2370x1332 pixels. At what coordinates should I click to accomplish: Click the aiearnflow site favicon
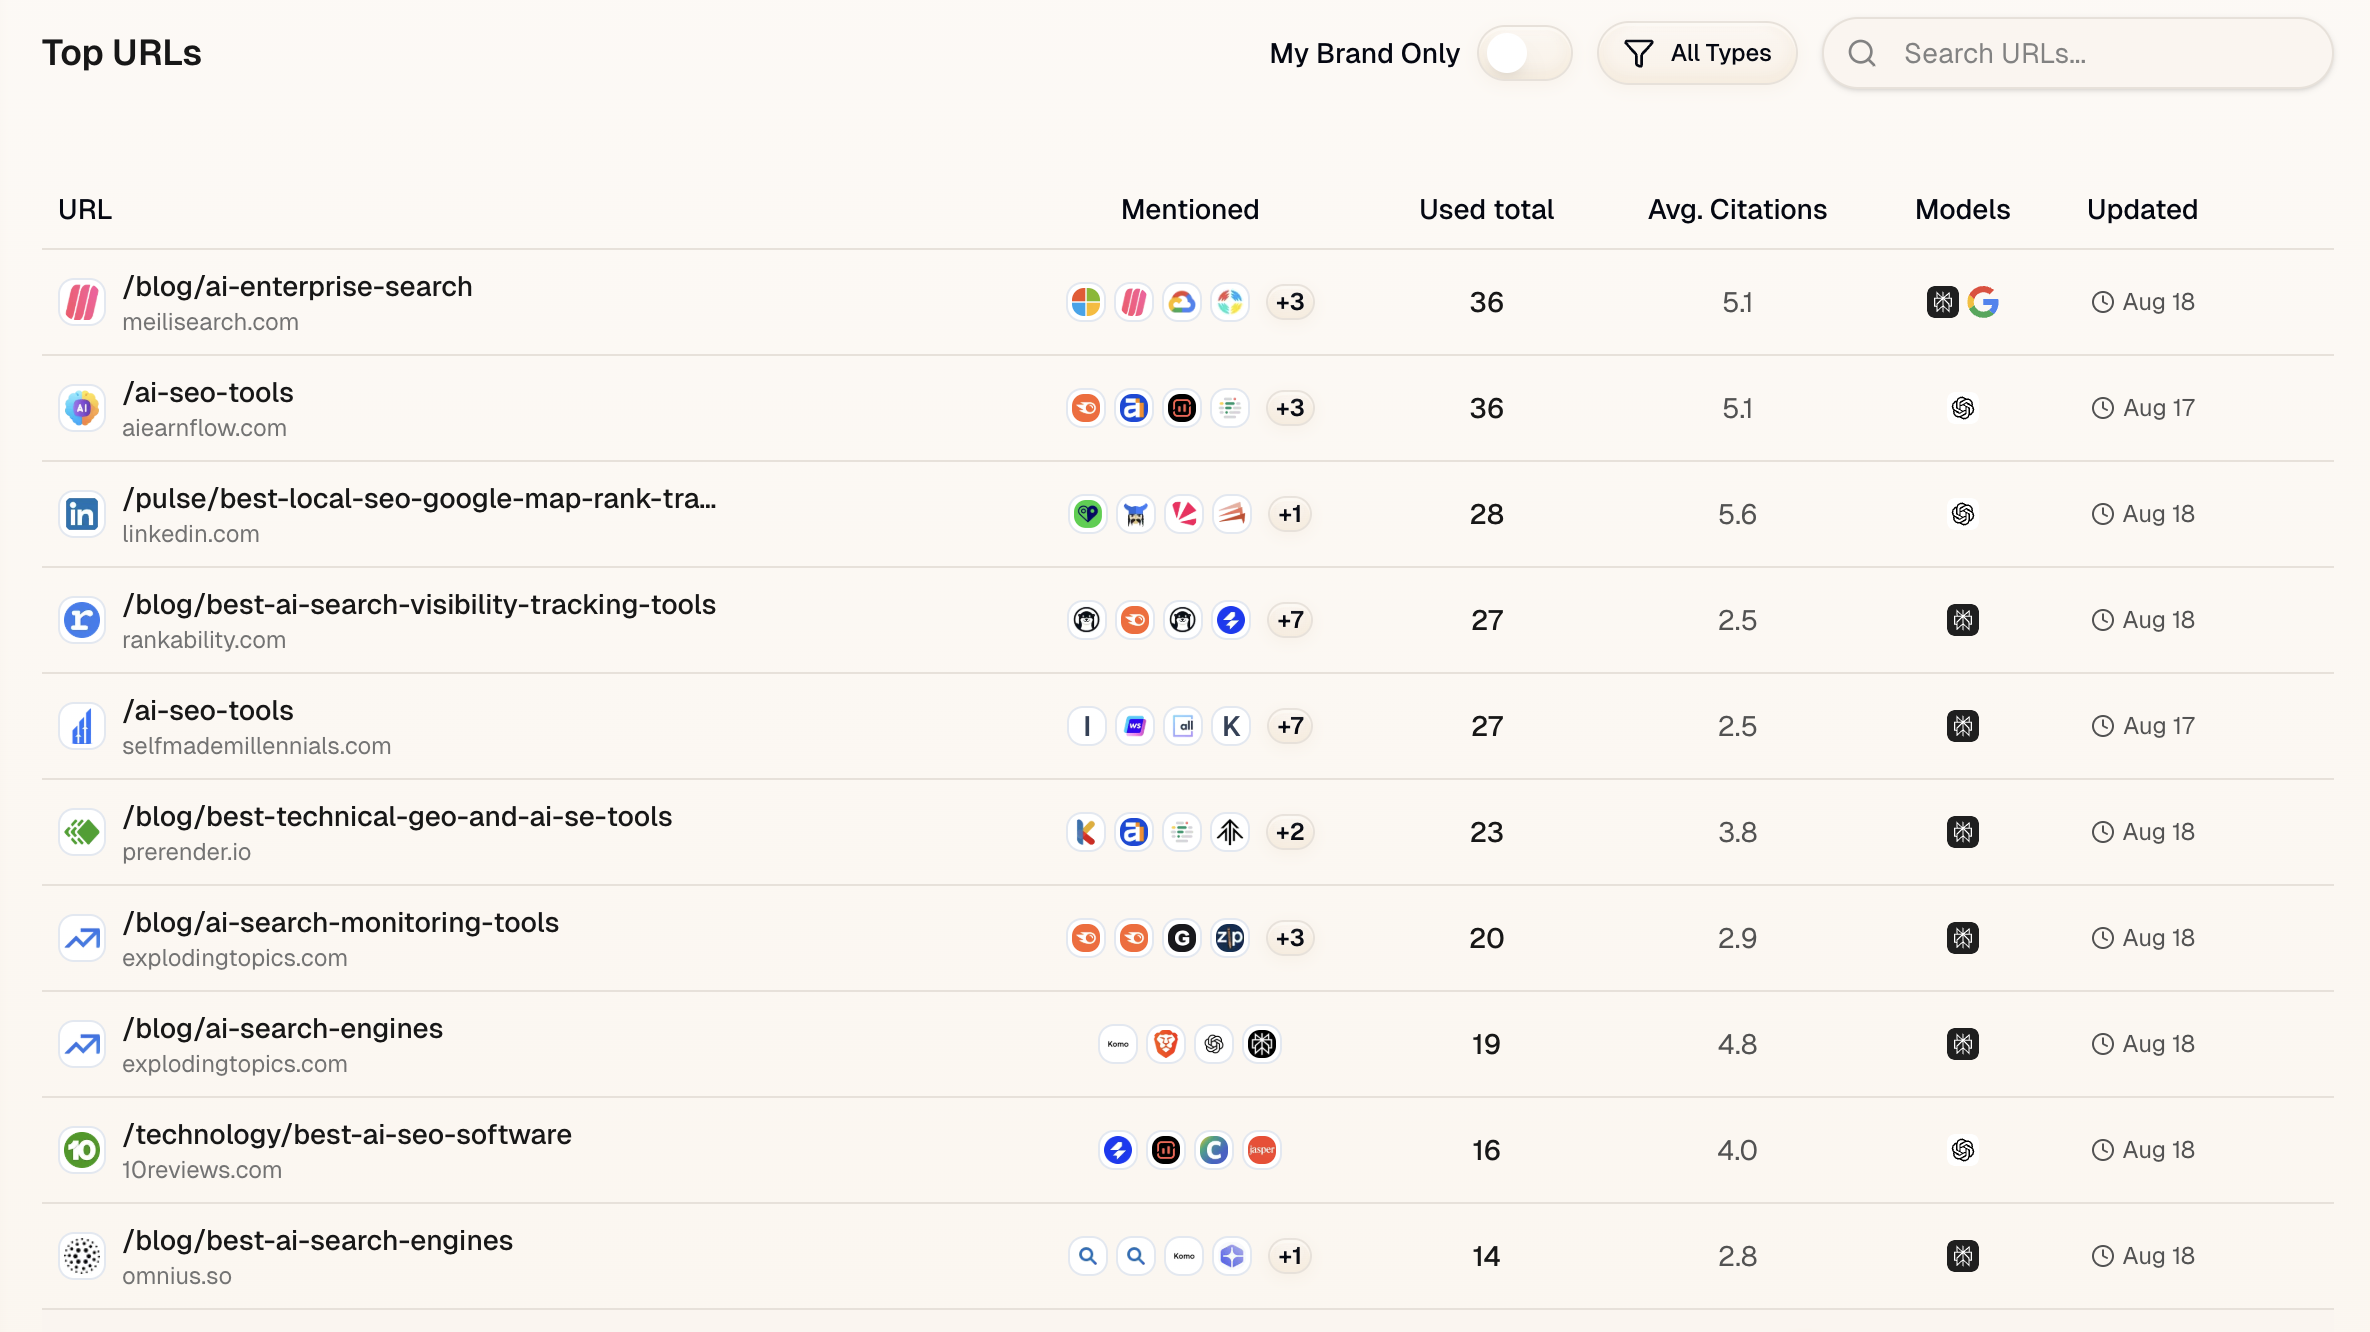coord(82,408)
